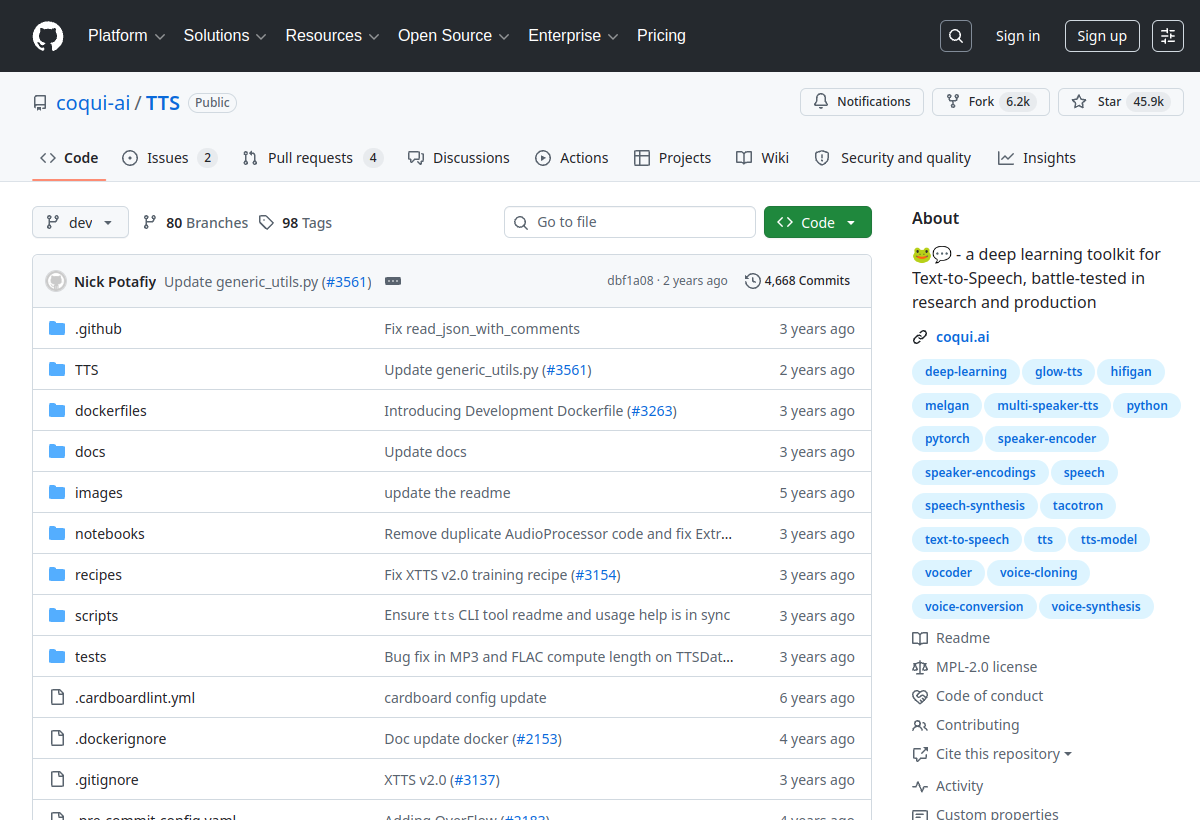This screenshot has height=820, width=1200.
Task: Open the recipes folder
Action: click(x=98, y=575)
